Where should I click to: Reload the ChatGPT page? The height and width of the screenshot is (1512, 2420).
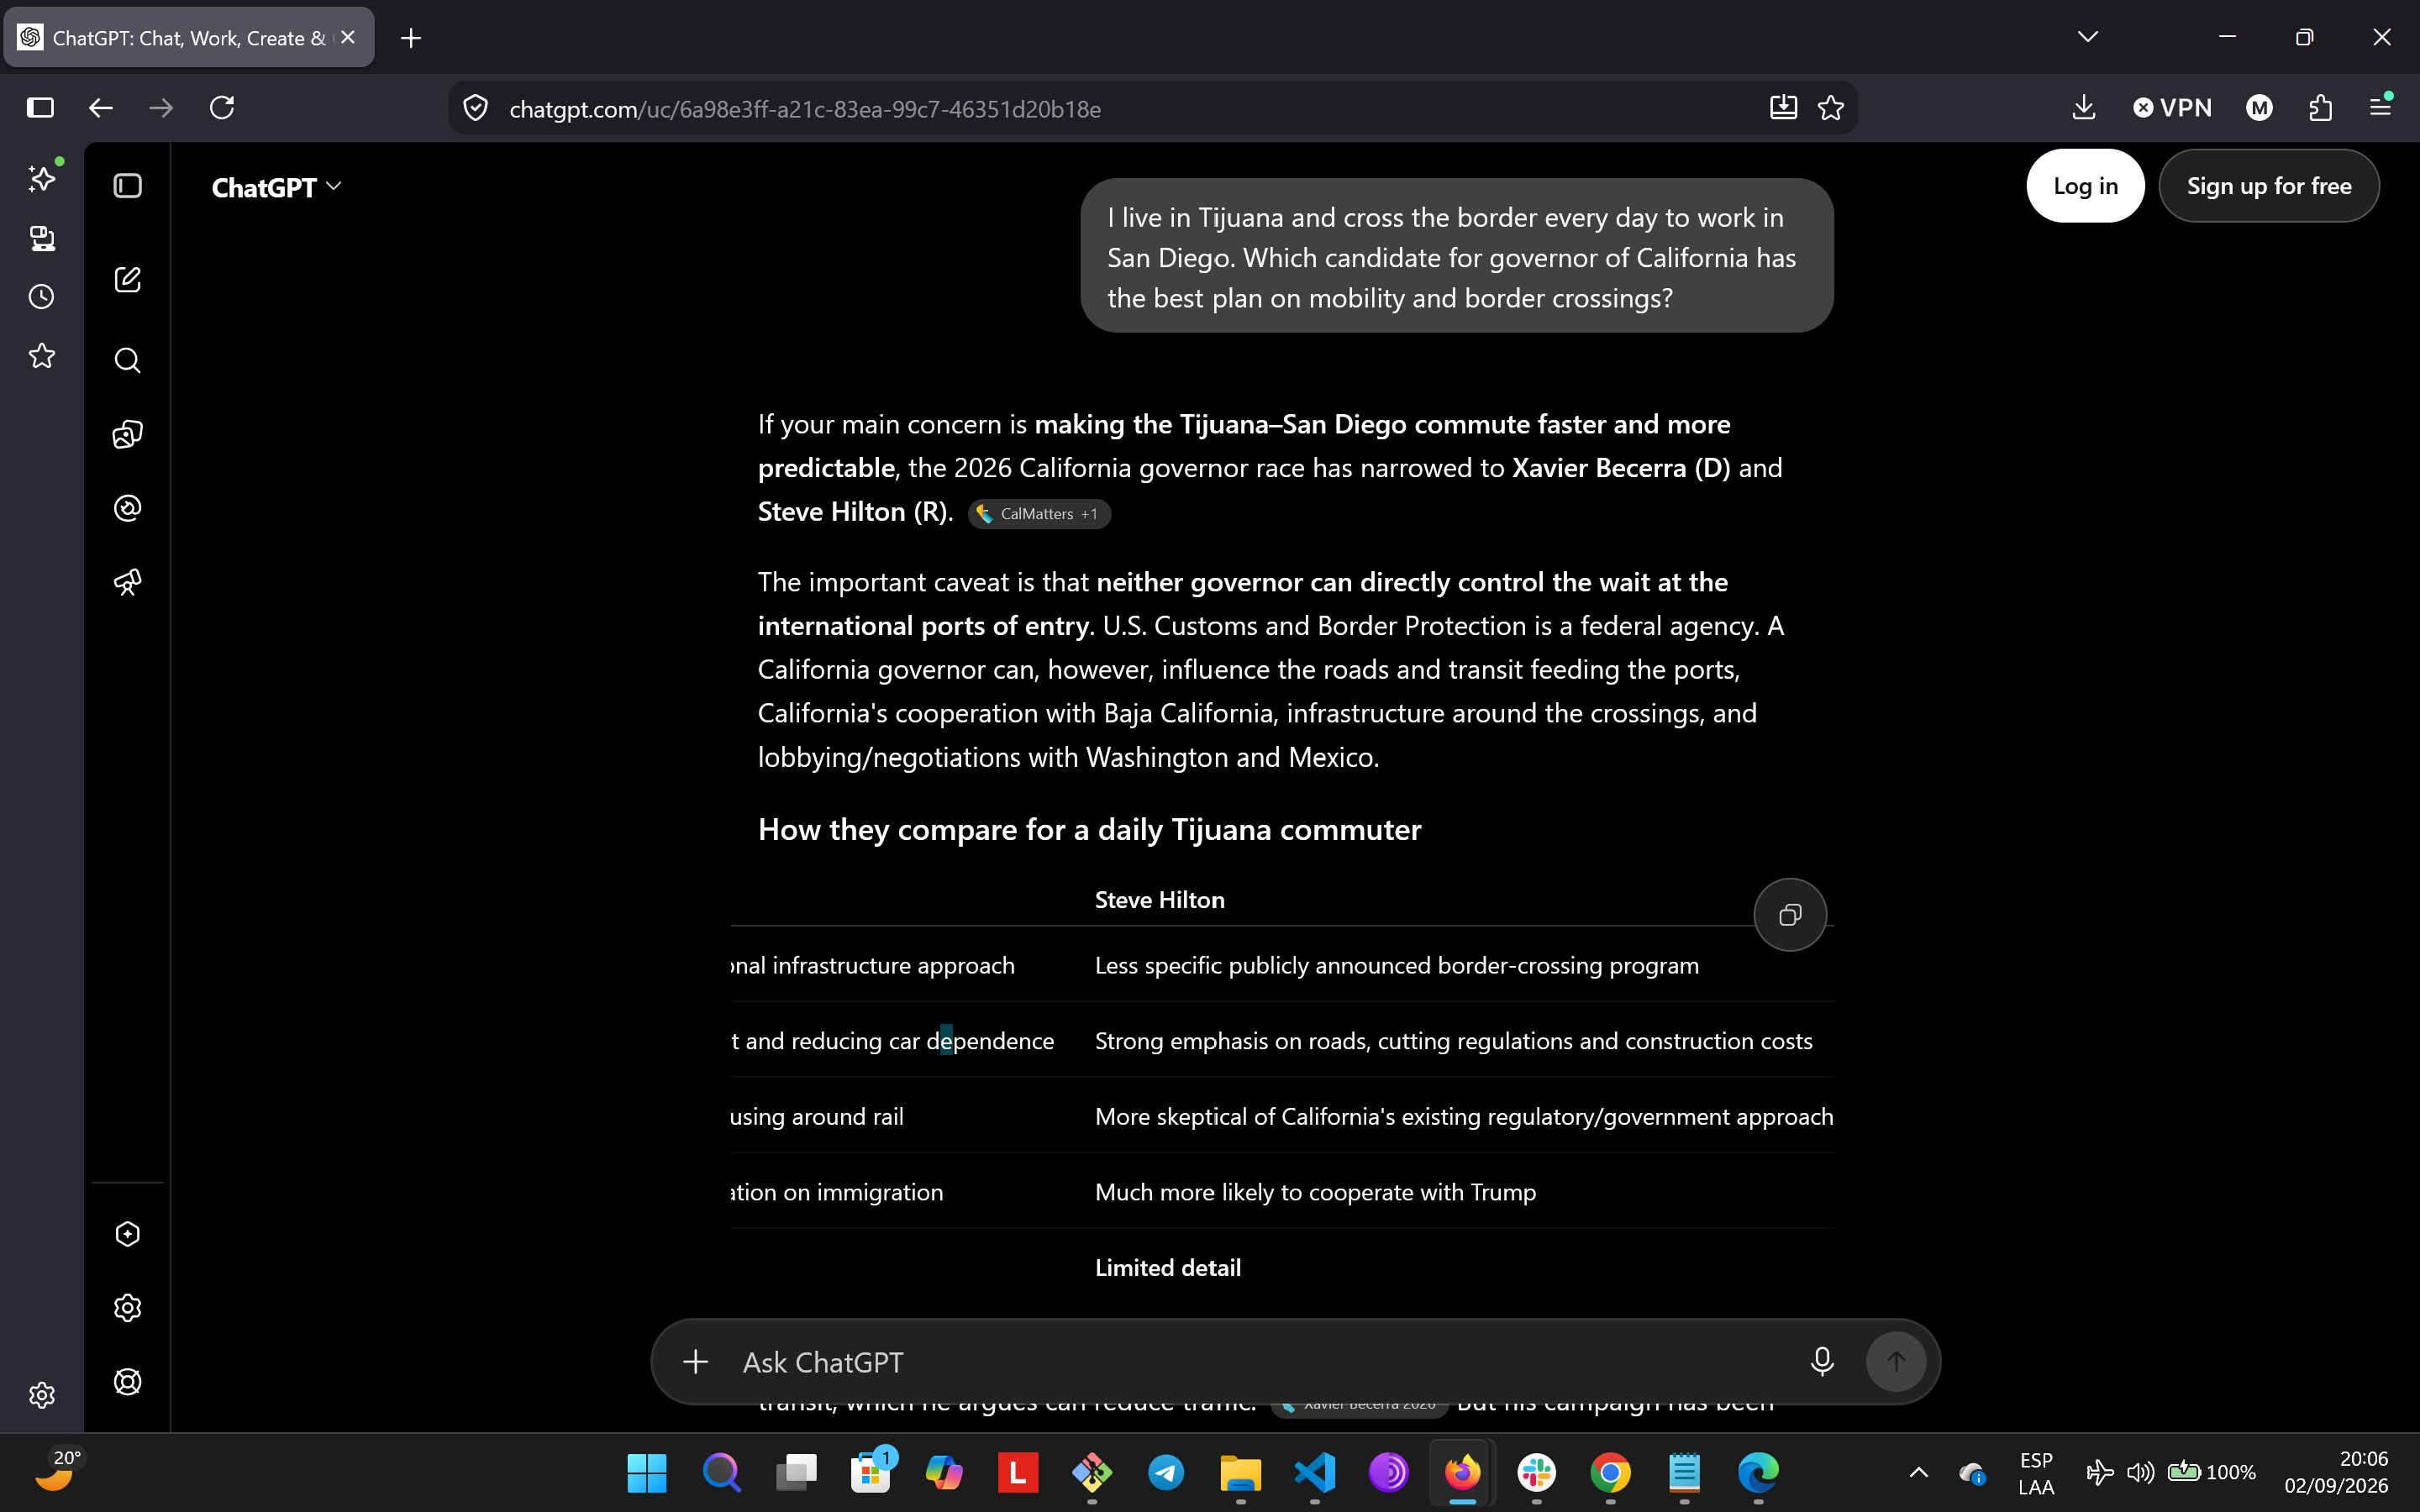(x=222, y=108)
